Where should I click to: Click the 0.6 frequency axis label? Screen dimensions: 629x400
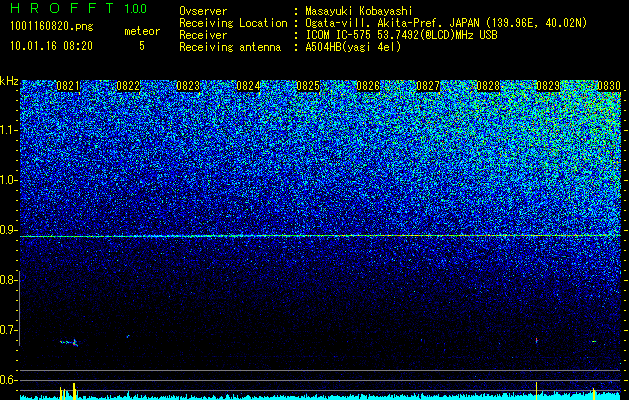coord(8,380)
